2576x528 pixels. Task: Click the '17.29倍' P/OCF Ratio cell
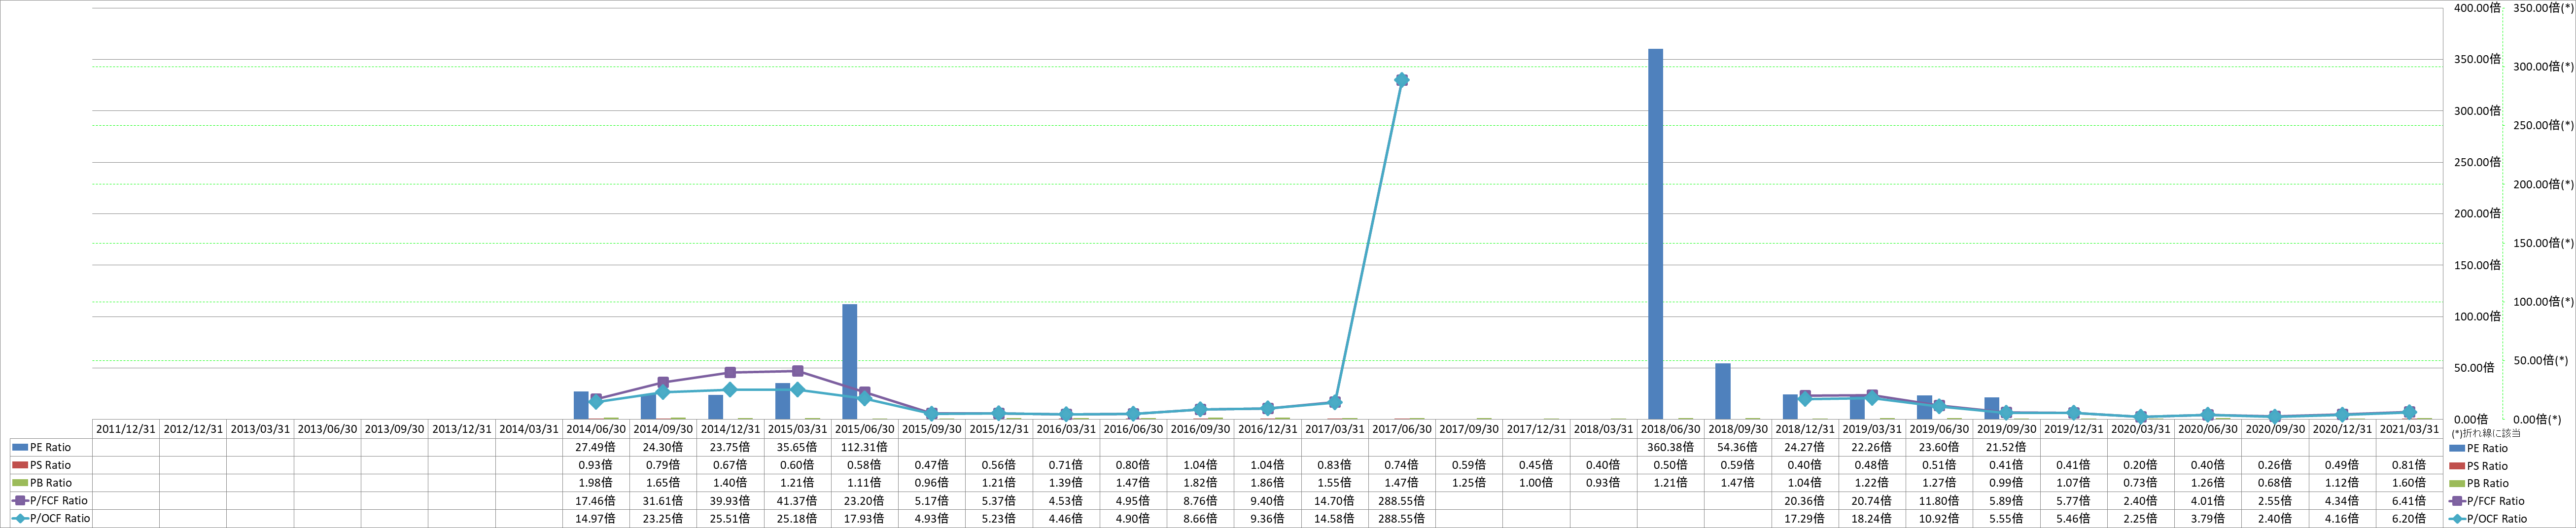1805,519
